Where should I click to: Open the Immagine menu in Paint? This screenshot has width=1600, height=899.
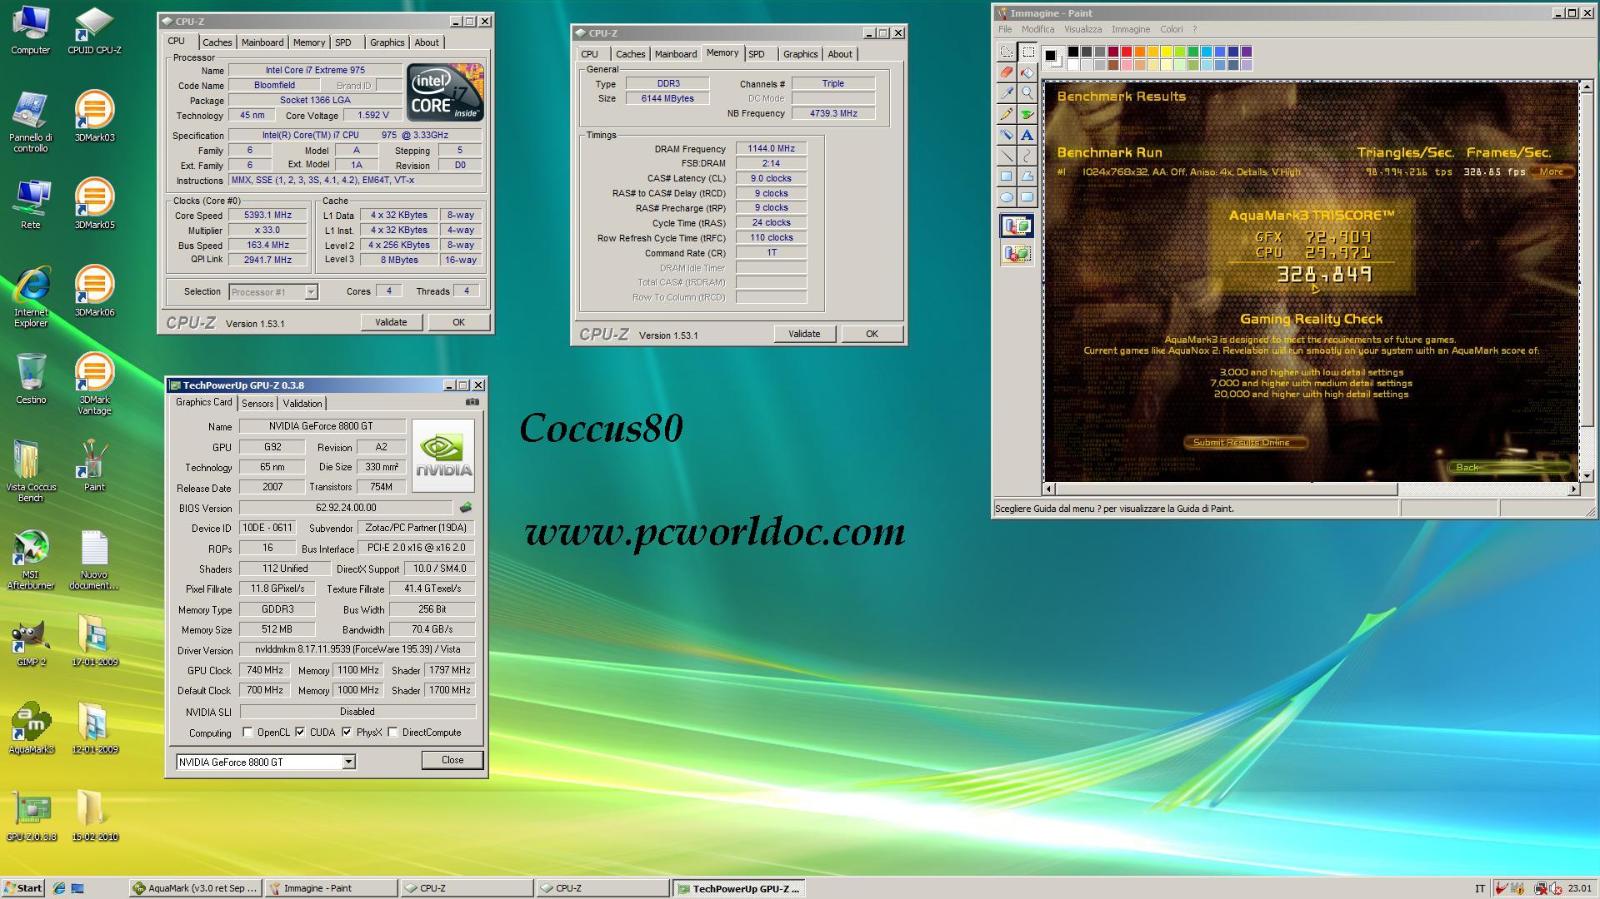[1130, 29]
